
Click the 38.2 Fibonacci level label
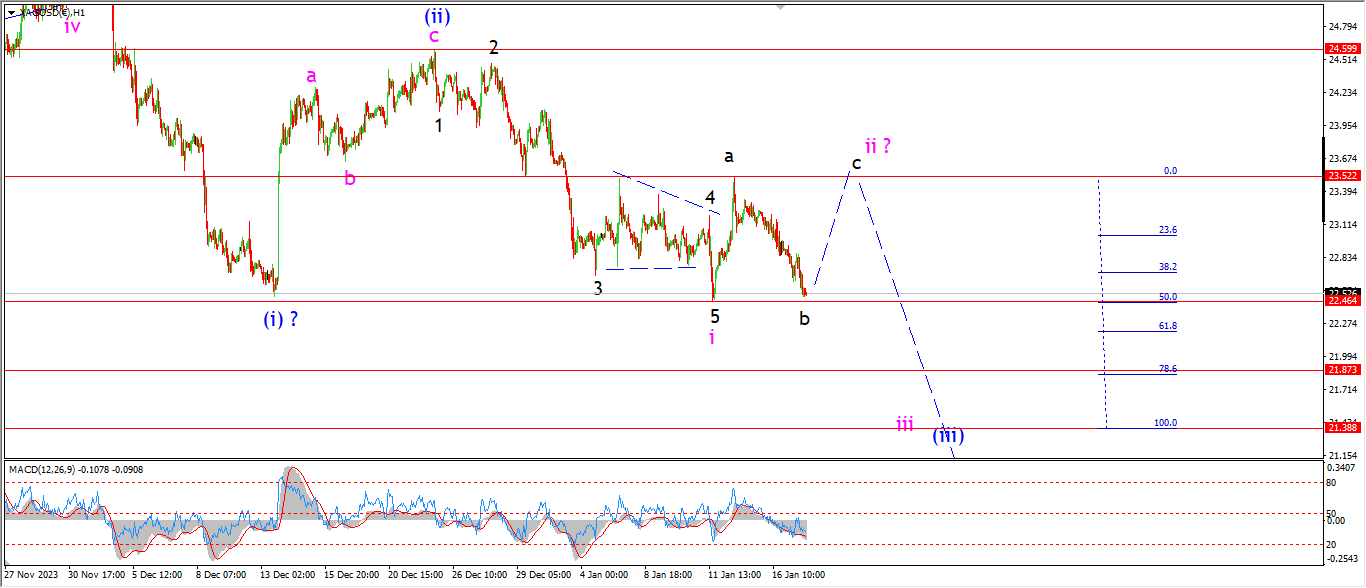(x=1167, y=267)
